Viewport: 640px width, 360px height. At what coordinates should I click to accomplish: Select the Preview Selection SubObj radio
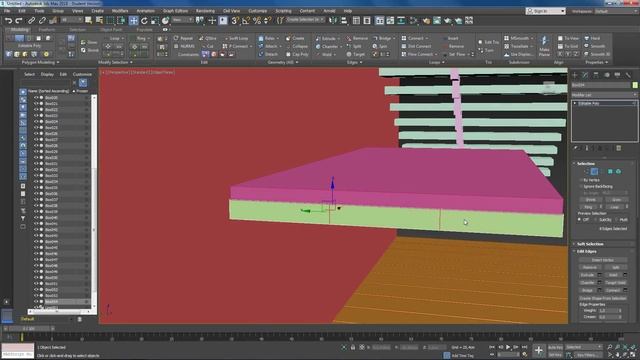596,220
